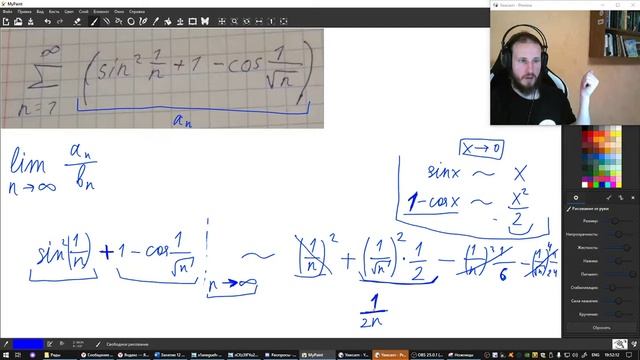Image resolution: width=640 pixels, height=360 pixels.
Task: Switch to the brush checkmark panel tab
Action: [609, 198]
